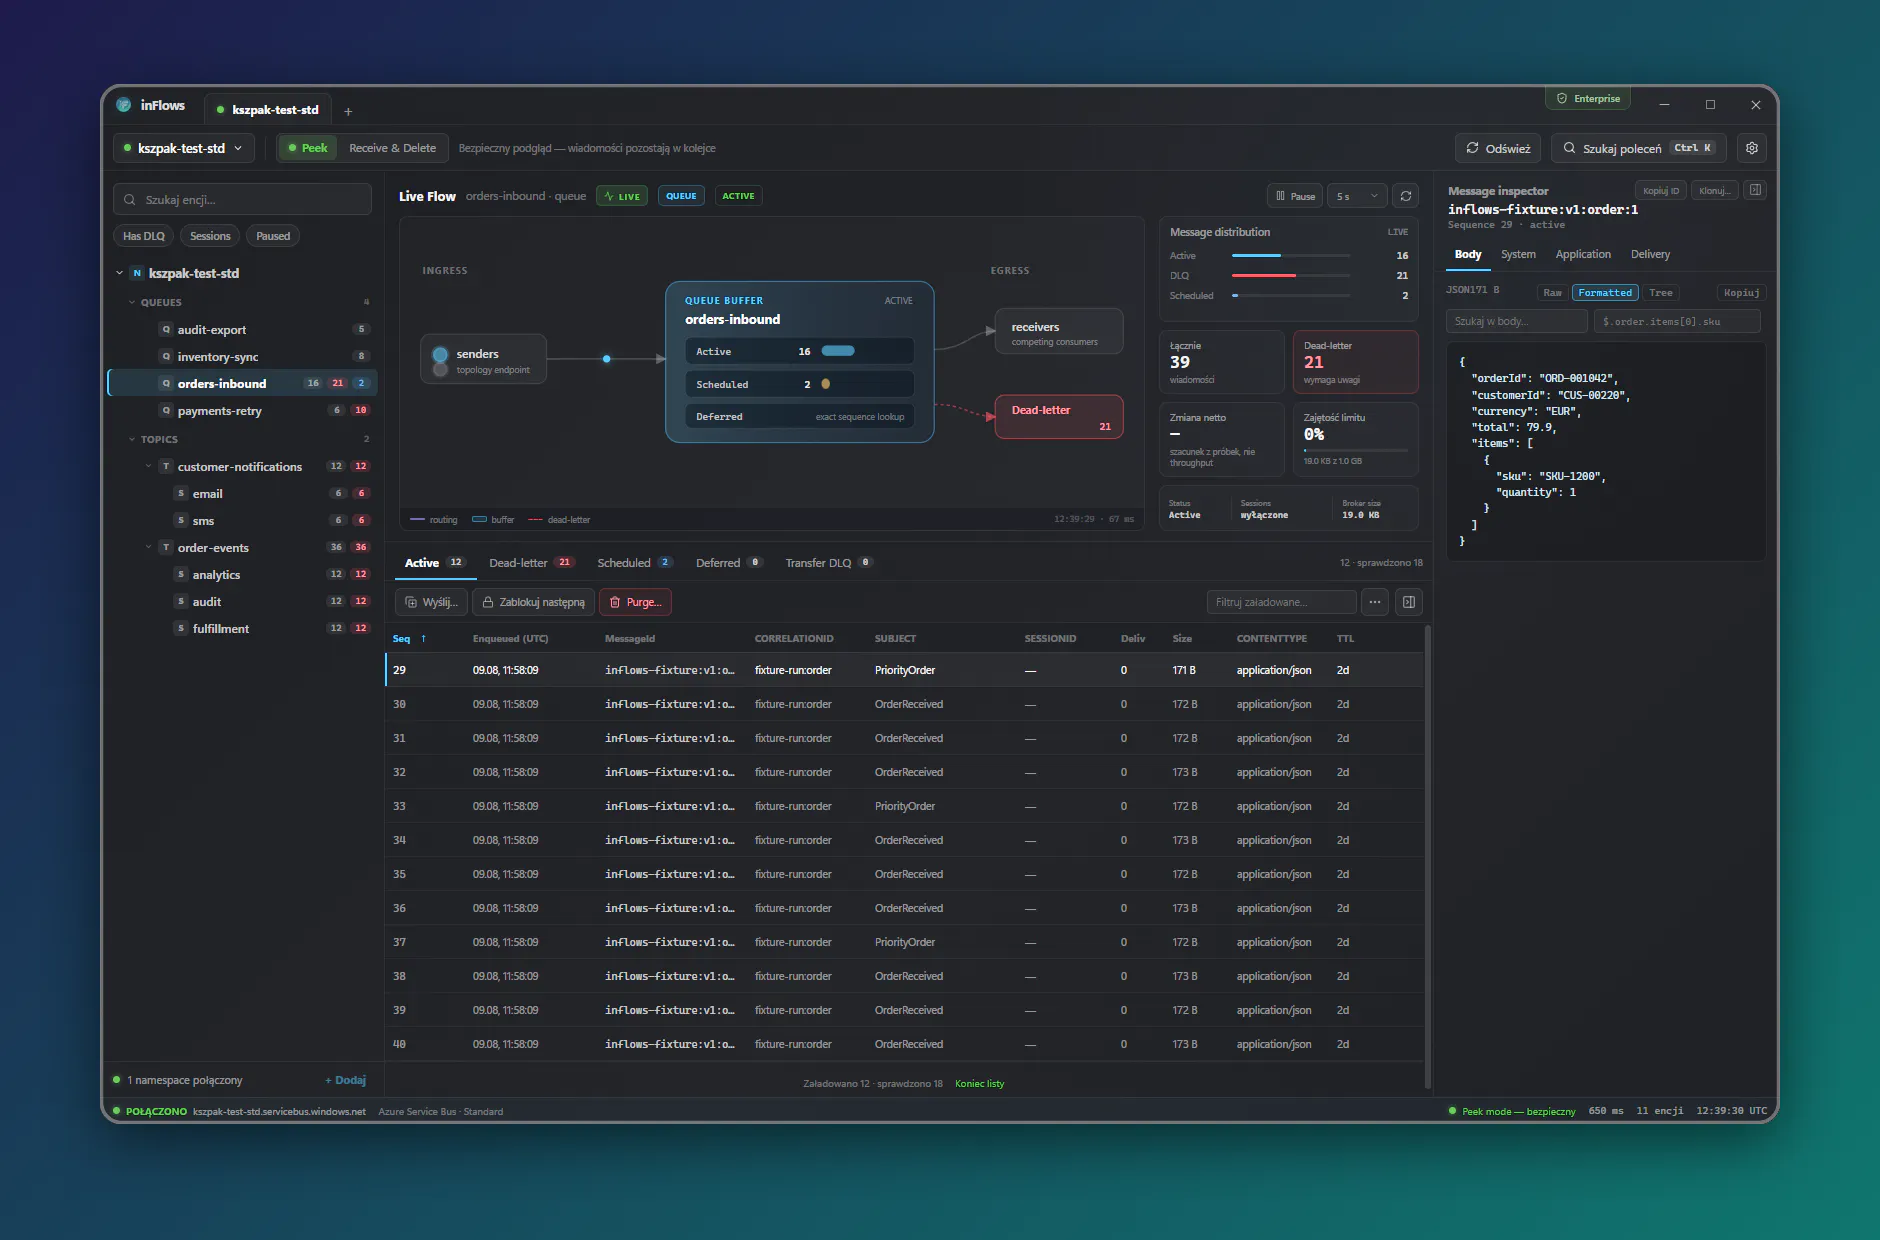Switch to Receive & Delete mode
Viewport: 1880px width, 1240px height.
coord(392,148)
